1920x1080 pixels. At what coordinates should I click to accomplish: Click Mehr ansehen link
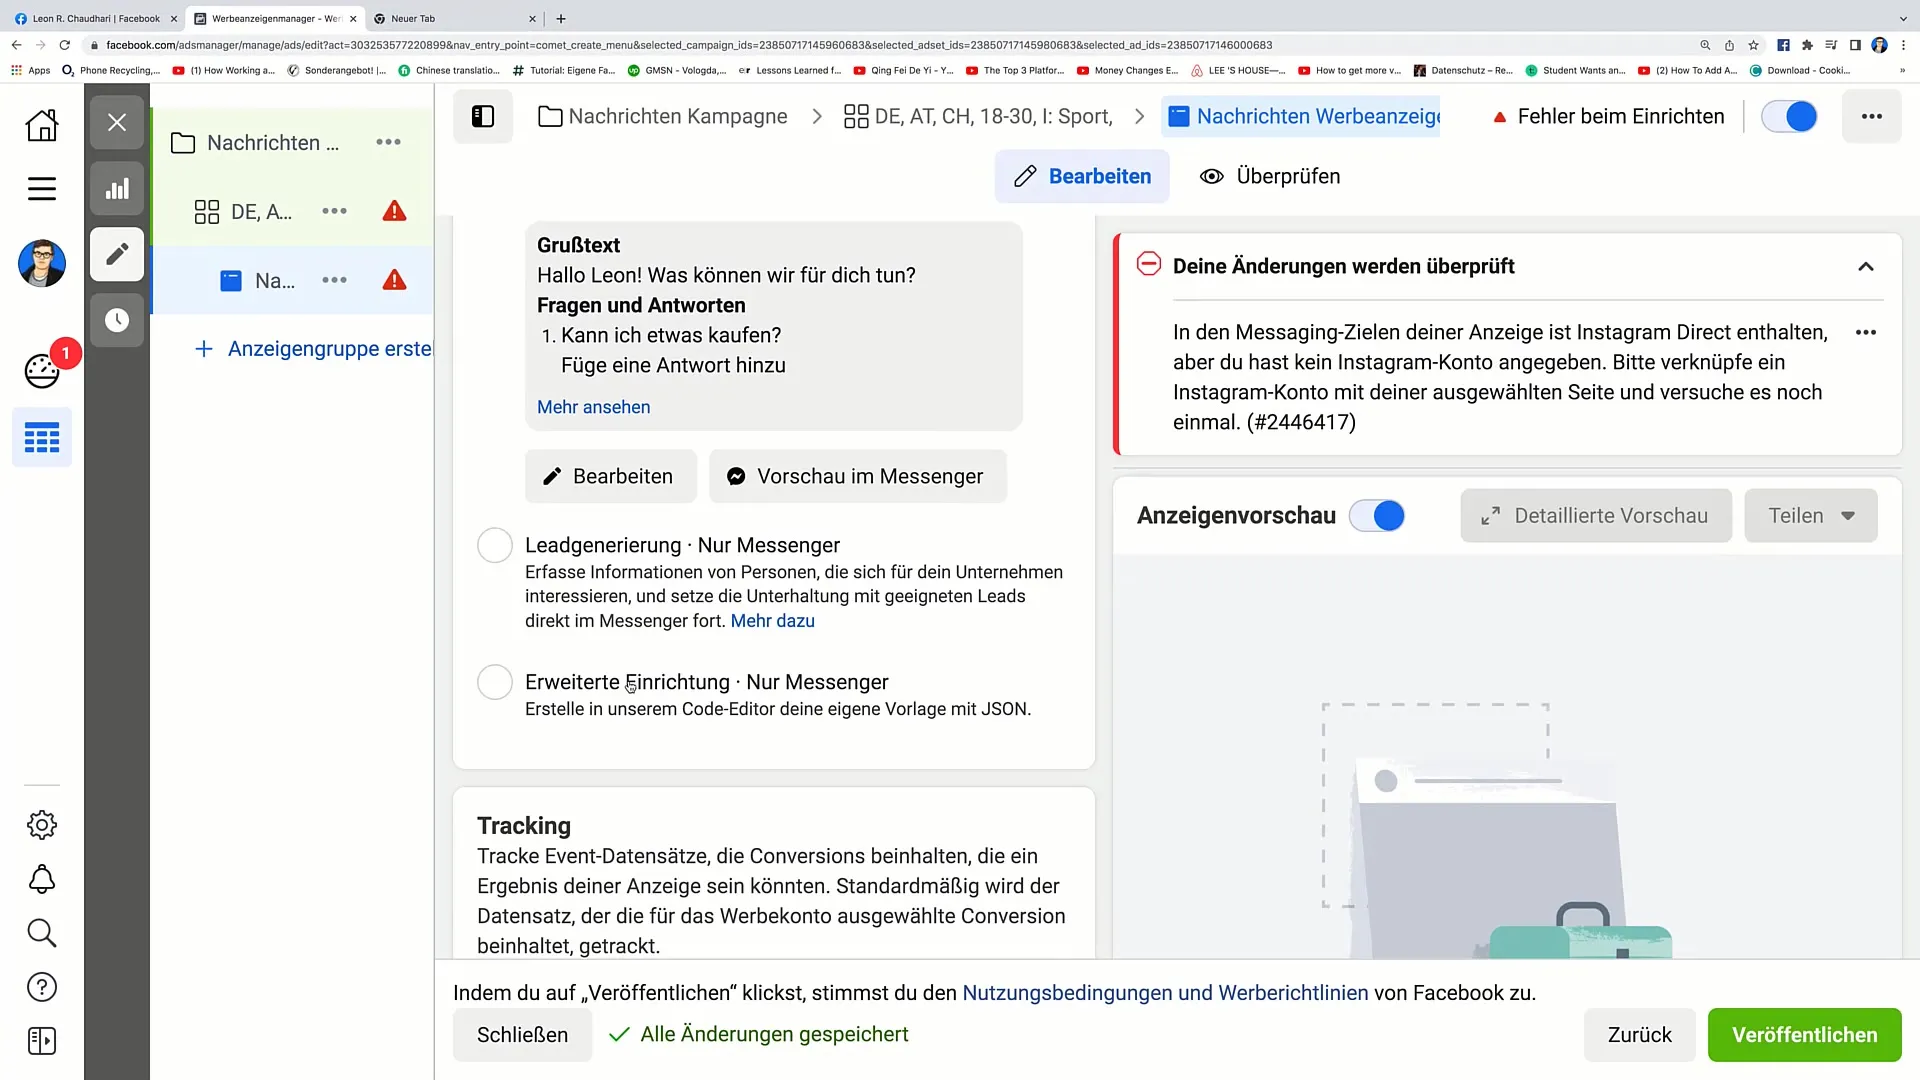(x=594, y=407)
